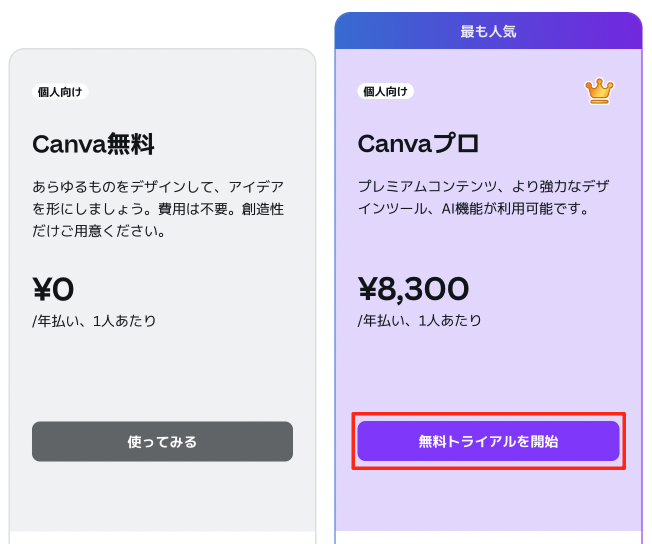This screenshot has width=652, height=544.
Task: Click the gold crown icon on Canvaプロ
Action: 599,91
